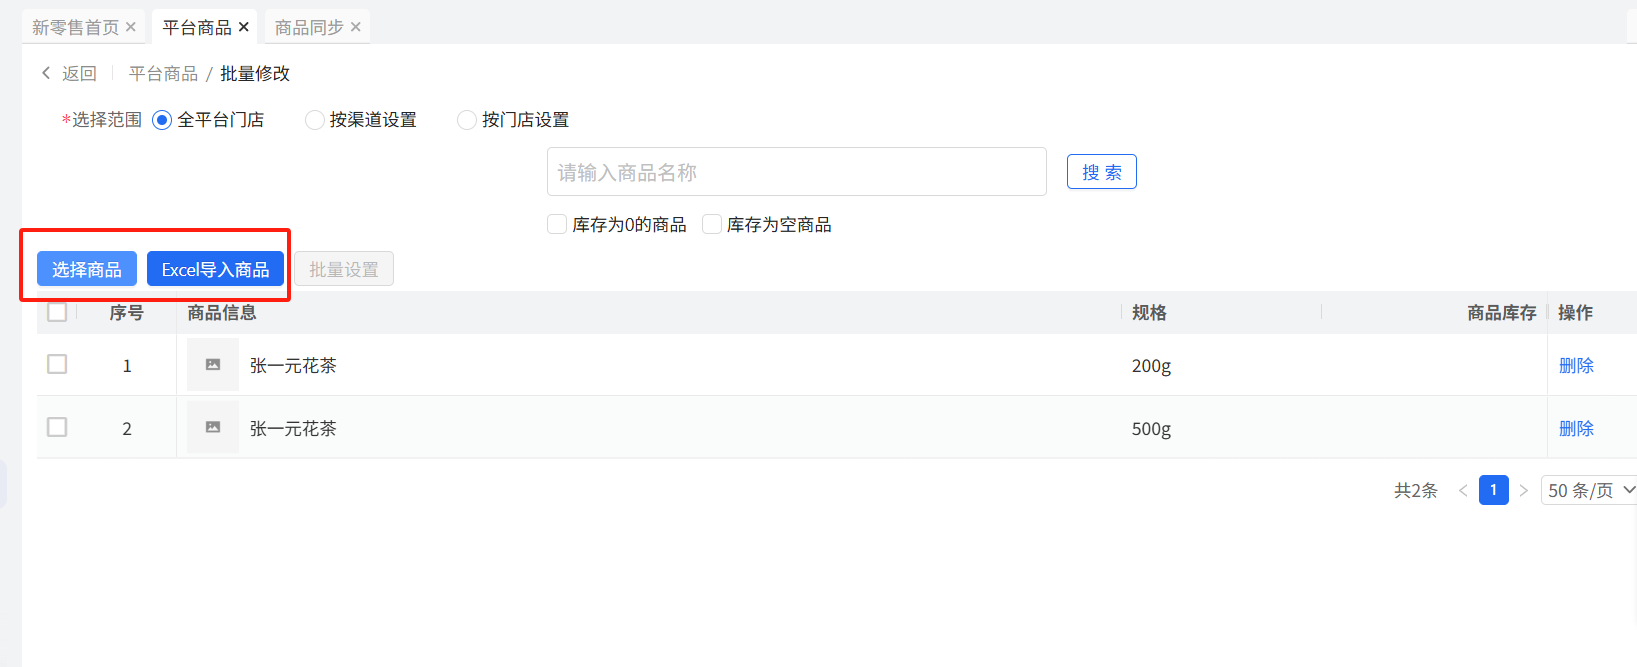
Task: Click the 共2条 total count text
Action: click(x=1416, y=490)
